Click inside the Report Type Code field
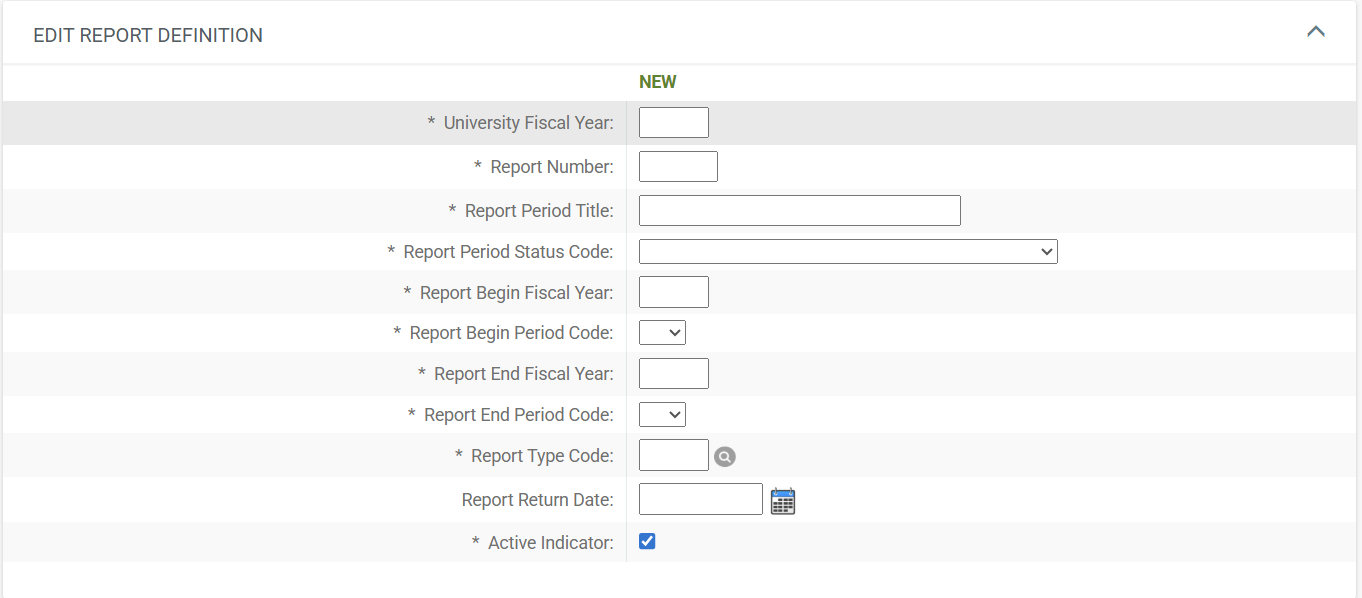This screenshot has width=1362, height=598. 673,455
